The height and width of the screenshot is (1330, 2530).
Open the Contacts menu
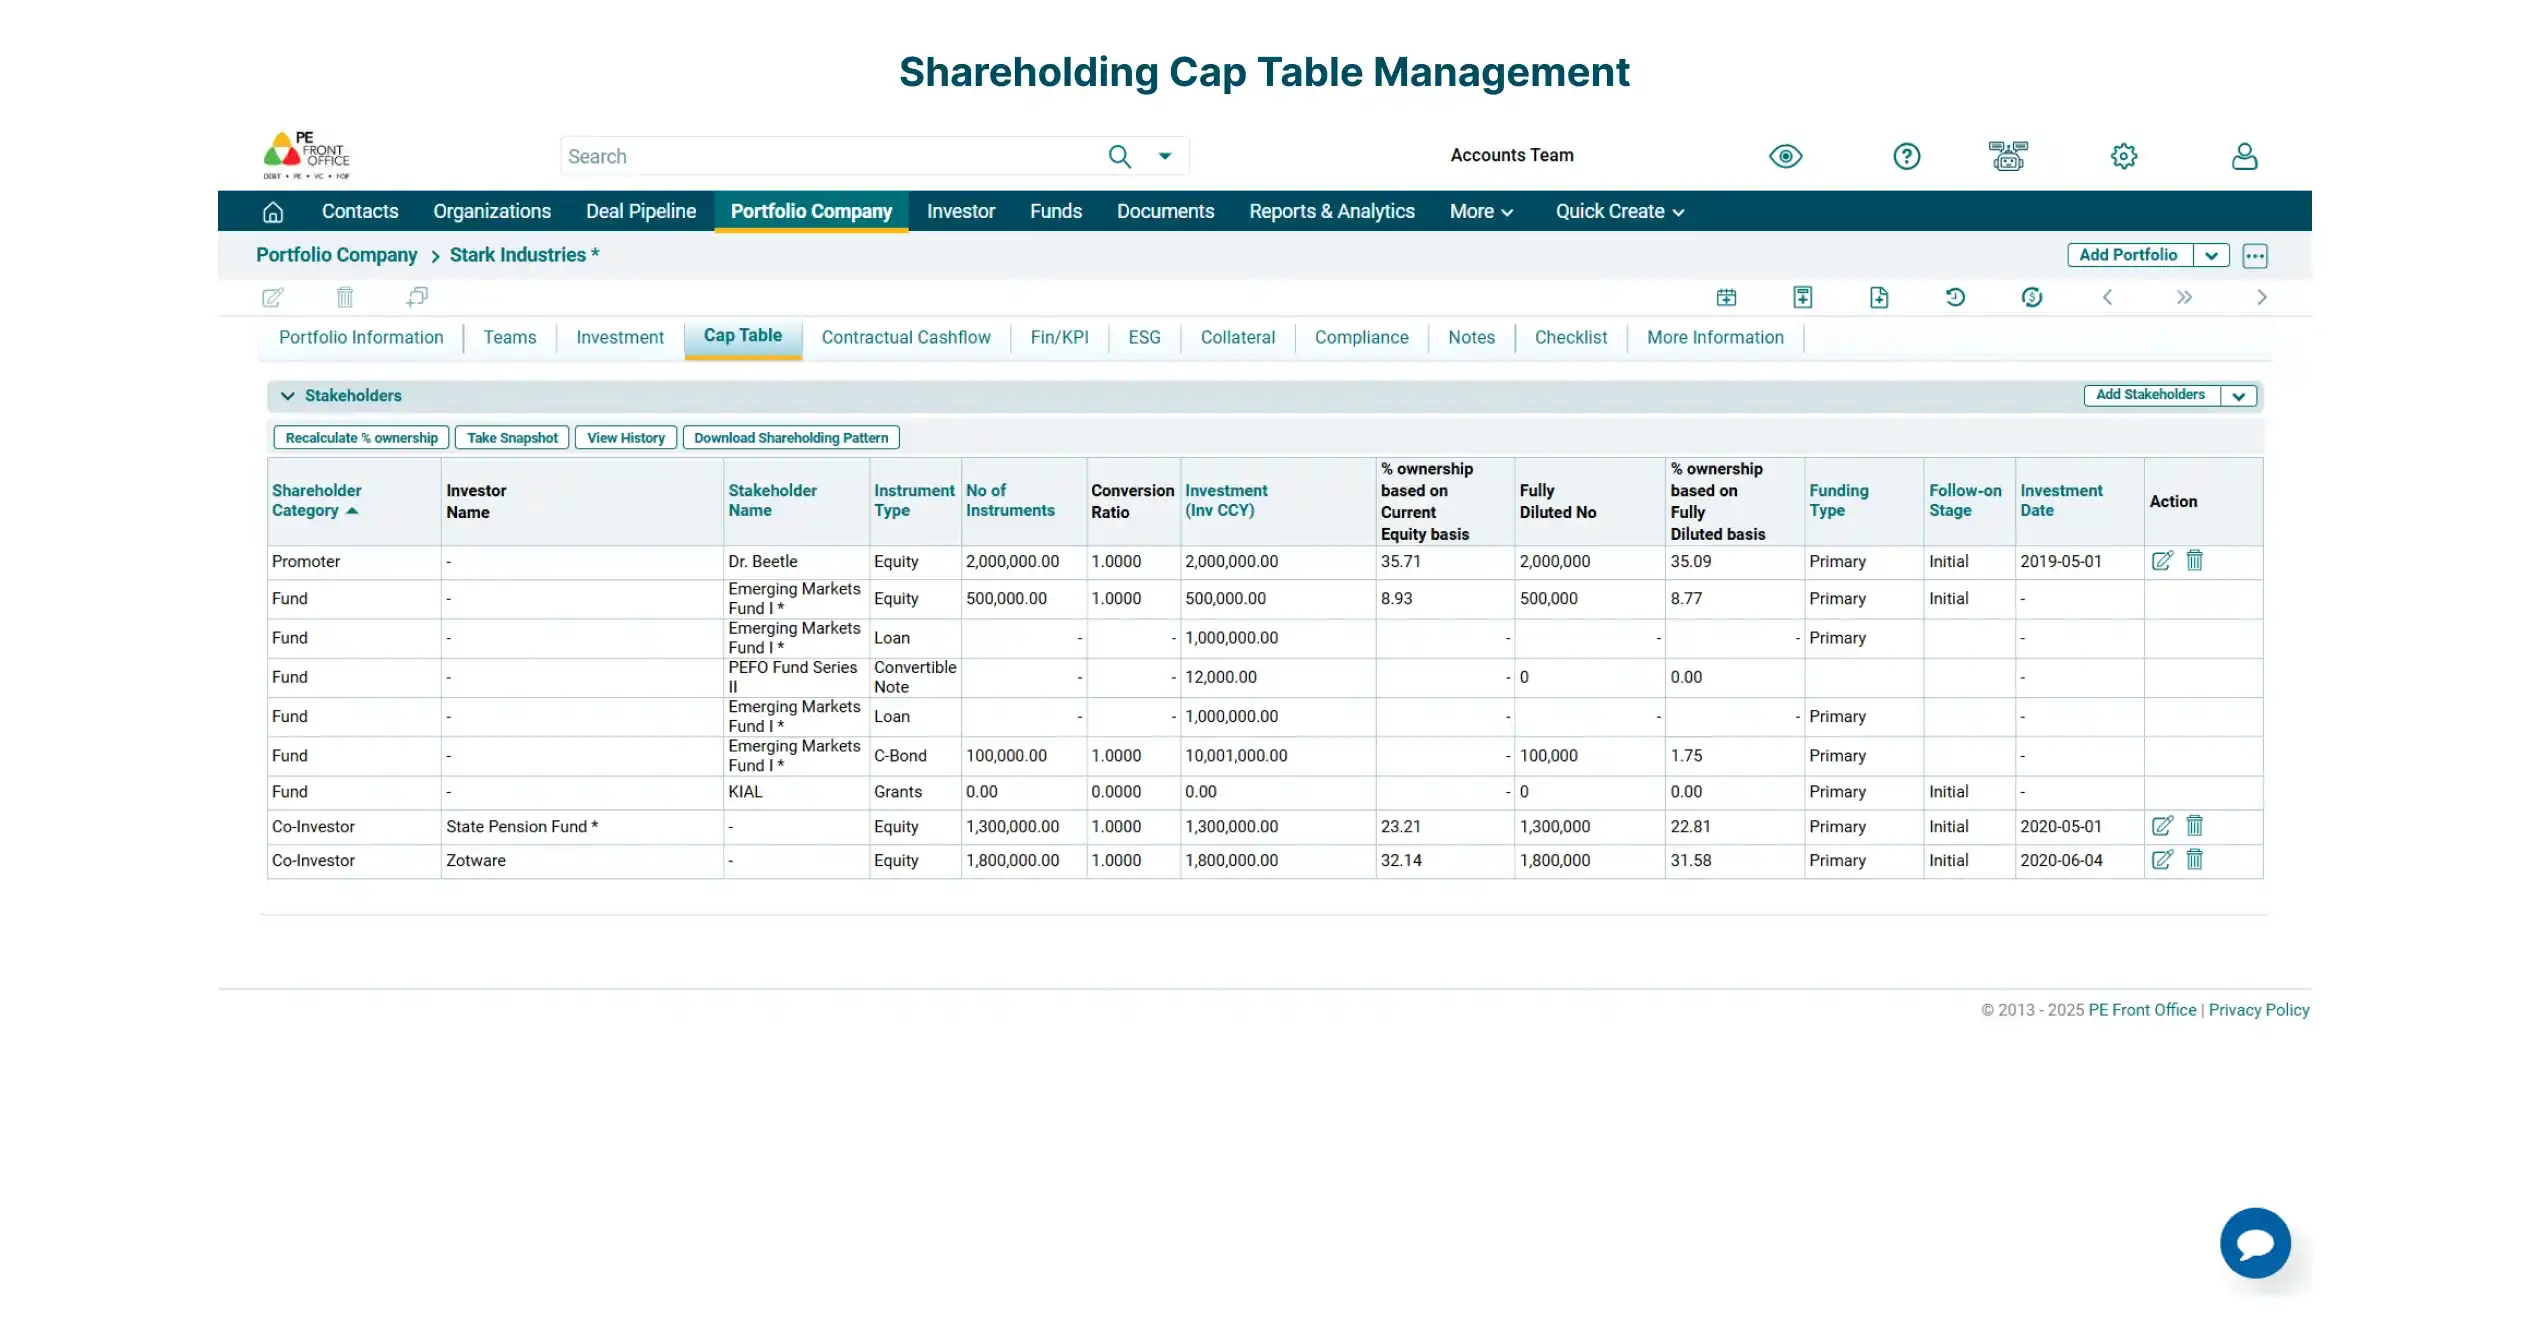(x=360, y=211)
